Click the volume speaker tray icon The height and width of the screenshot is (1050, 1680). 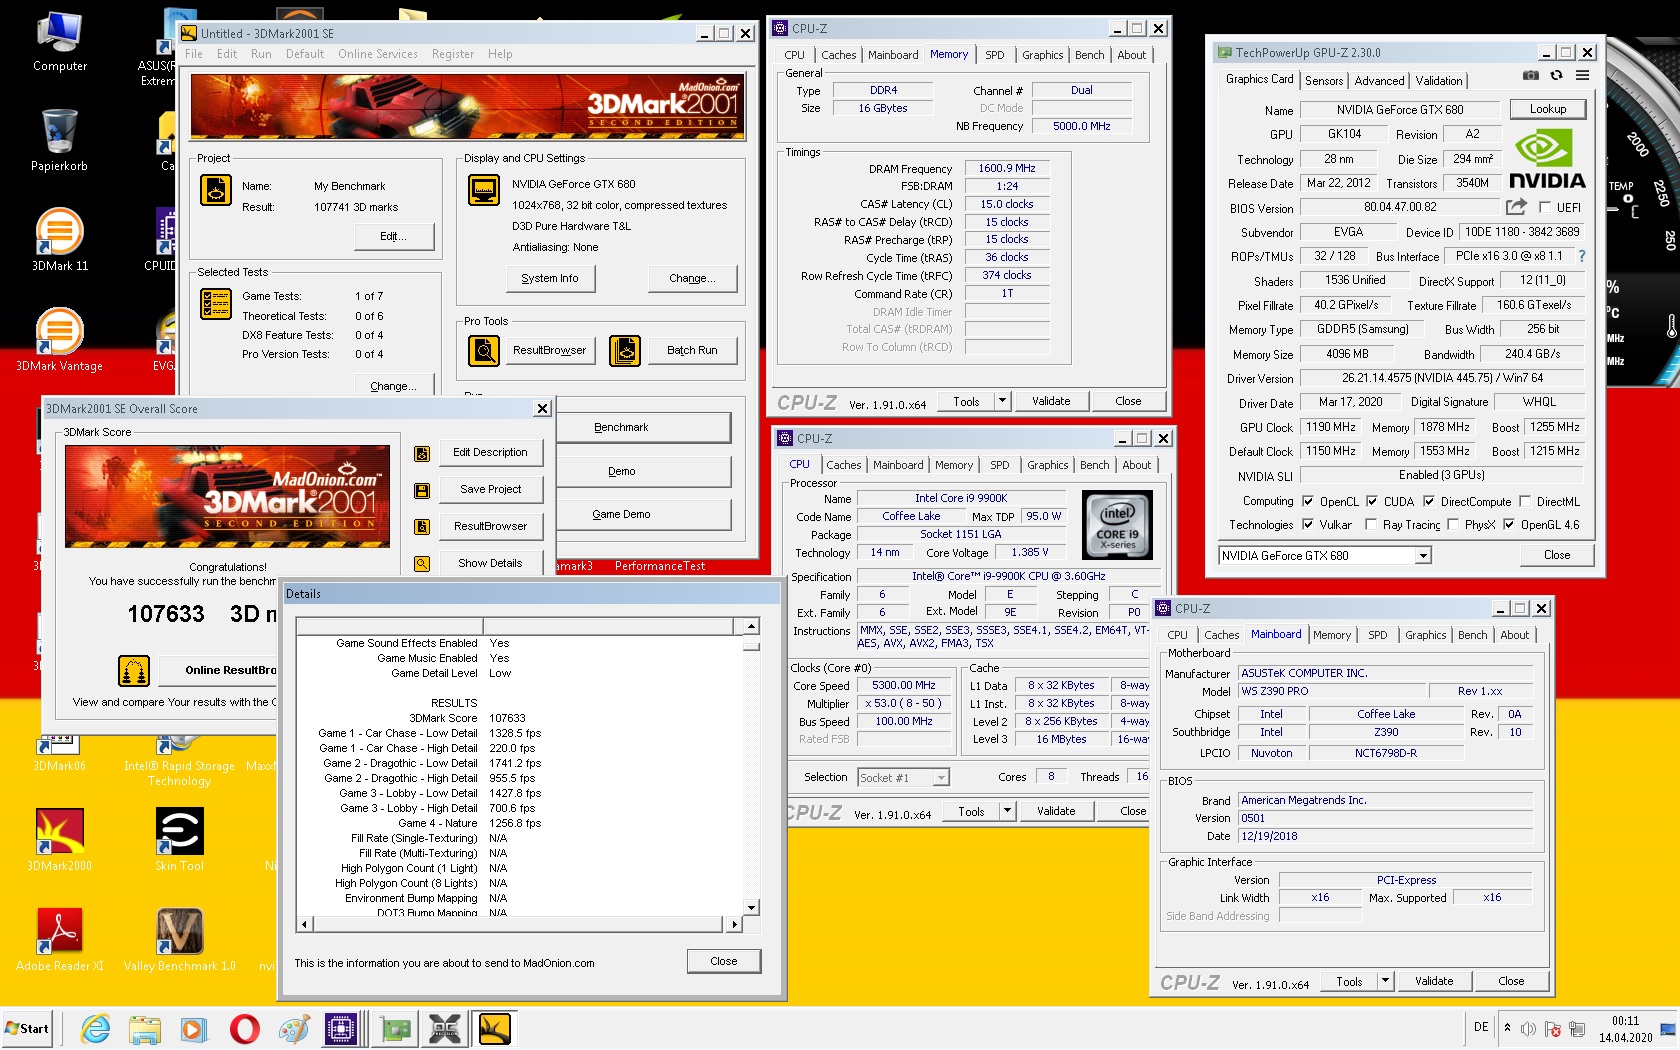tap(1528, 1029)
